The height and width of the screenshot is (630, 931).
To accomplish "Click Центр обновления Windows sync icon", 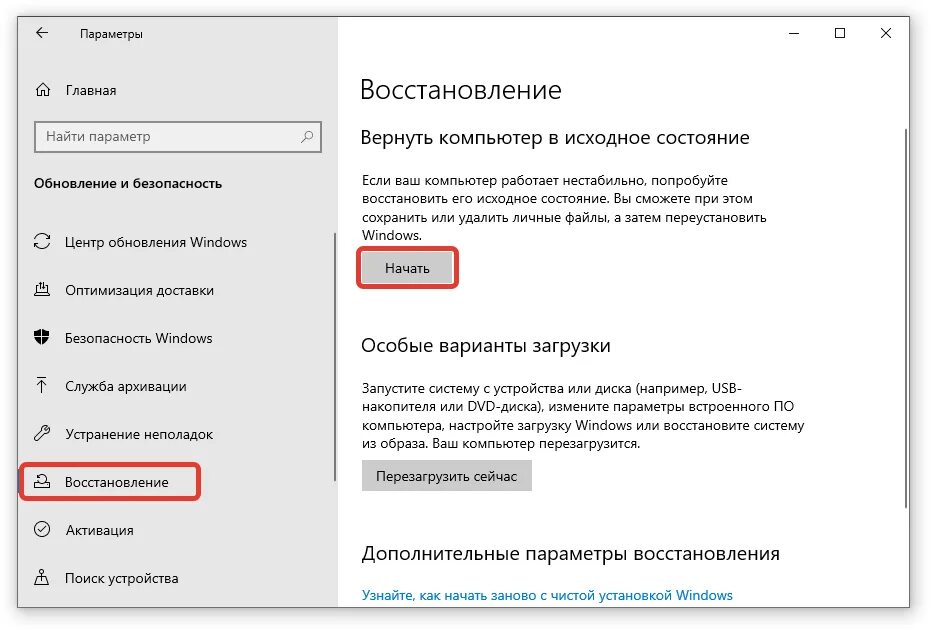I will [x=42, y=241].
